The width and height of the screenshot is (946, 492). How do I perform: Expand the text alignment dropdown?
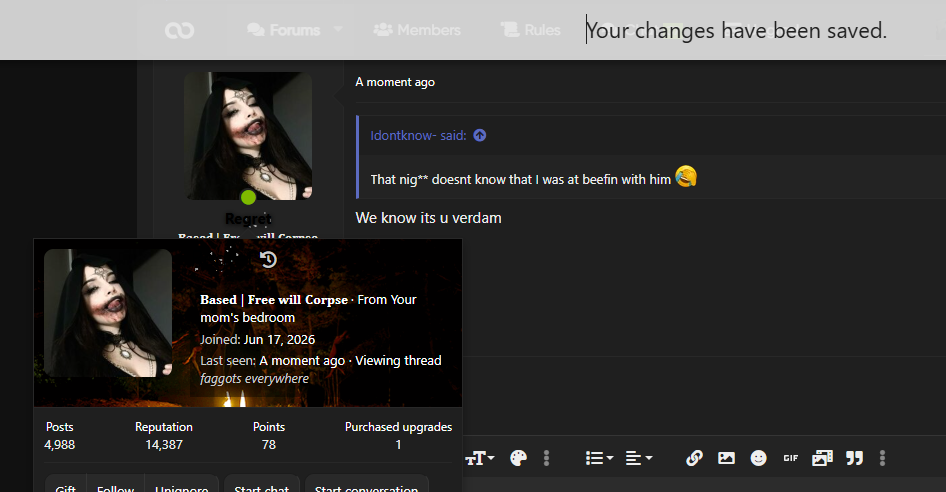[x=639, y=458]
